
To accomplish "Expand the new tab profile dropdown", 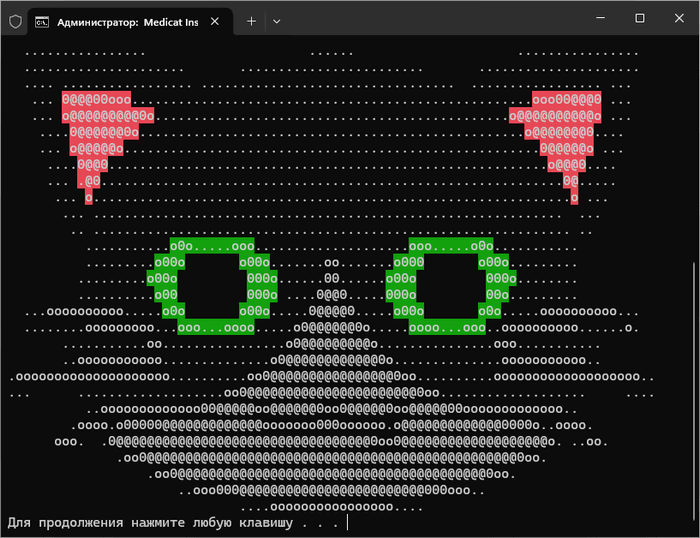I will coord(277,21).
